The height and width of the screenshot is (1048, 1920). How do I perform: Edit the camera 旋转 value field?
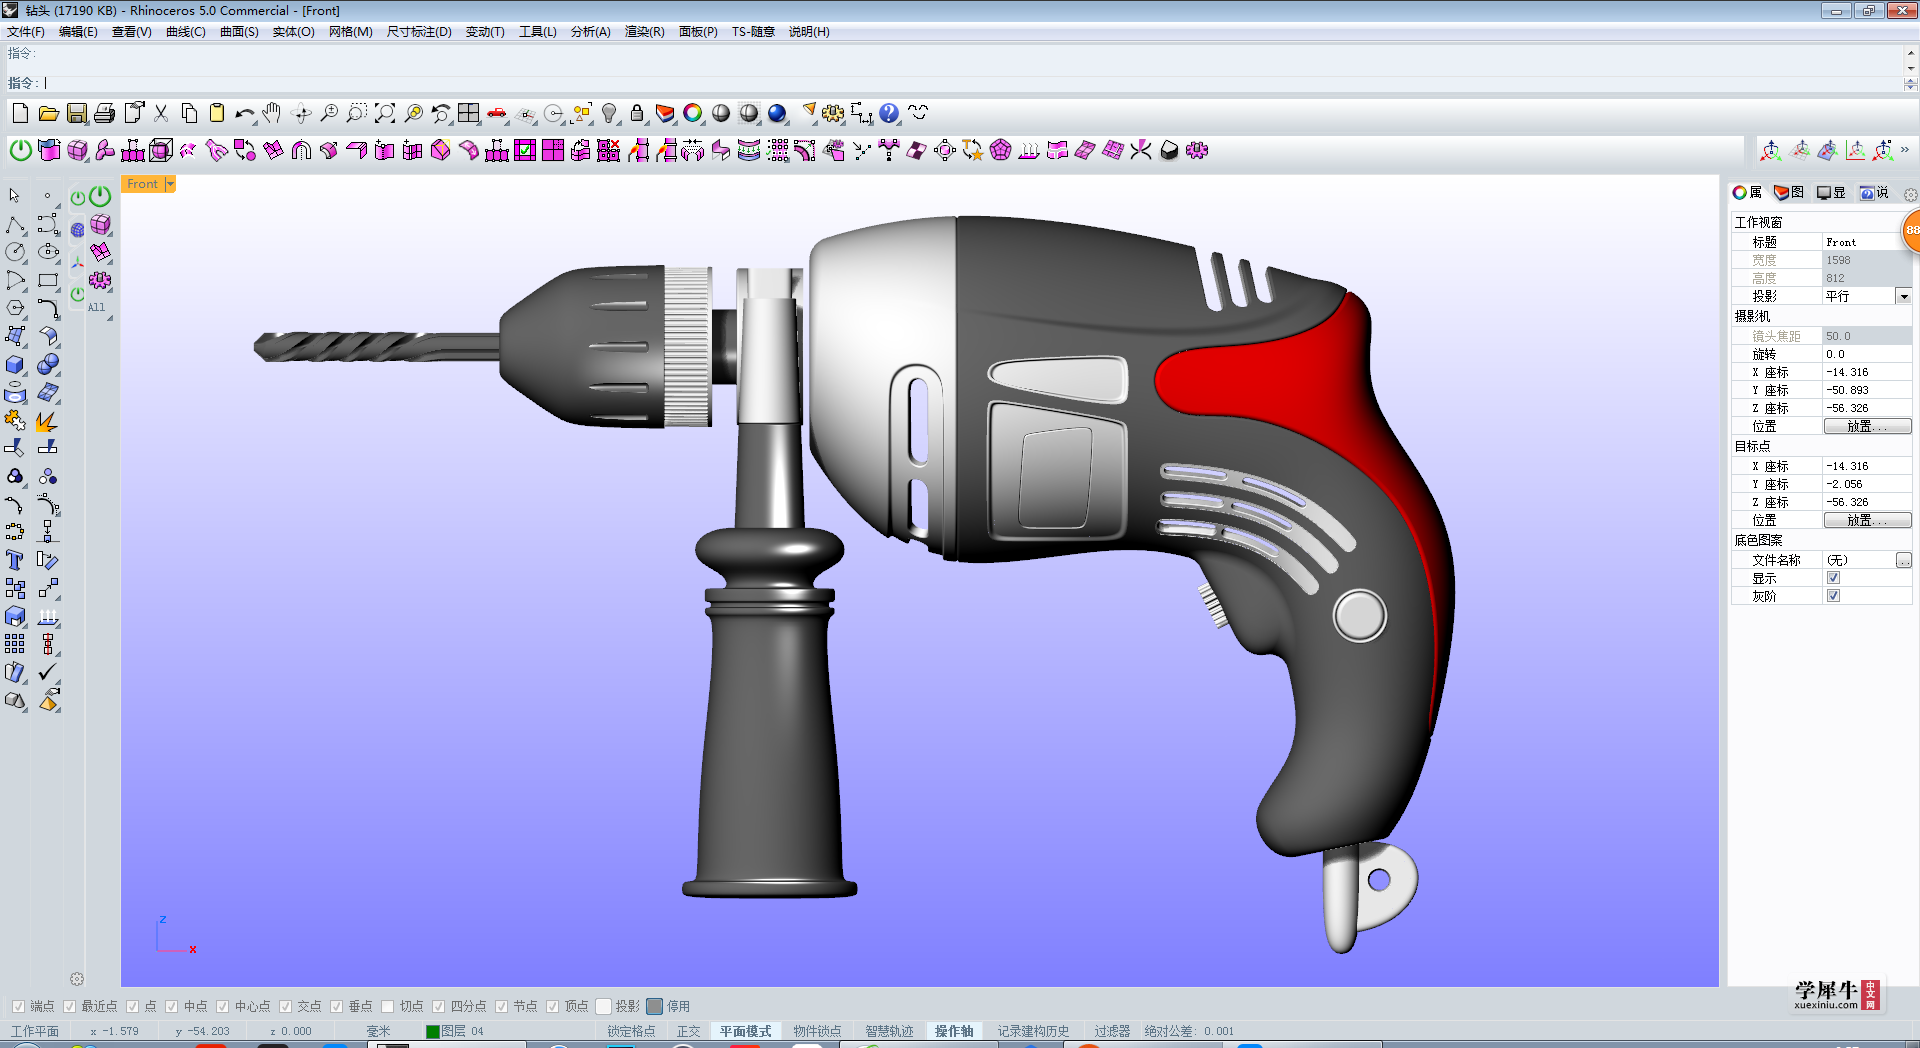[x=1866, y=354]
